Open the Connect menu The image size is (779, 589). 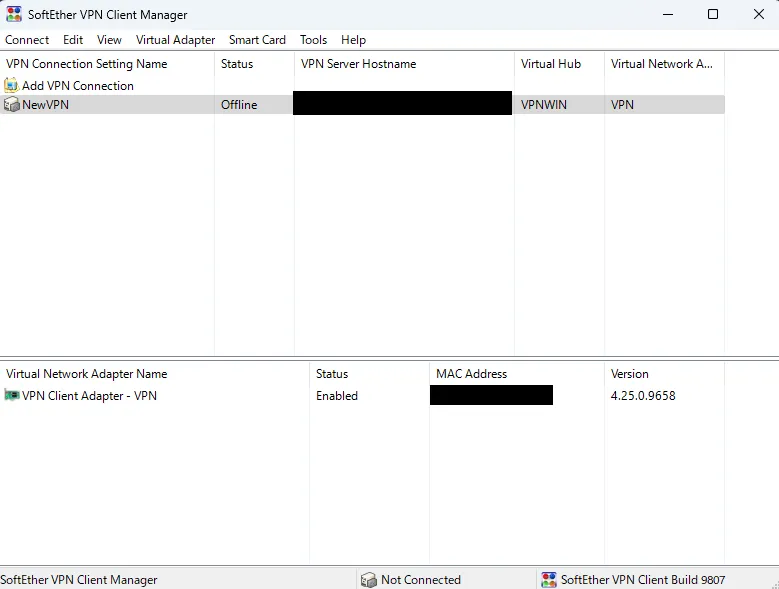(27, 40)
